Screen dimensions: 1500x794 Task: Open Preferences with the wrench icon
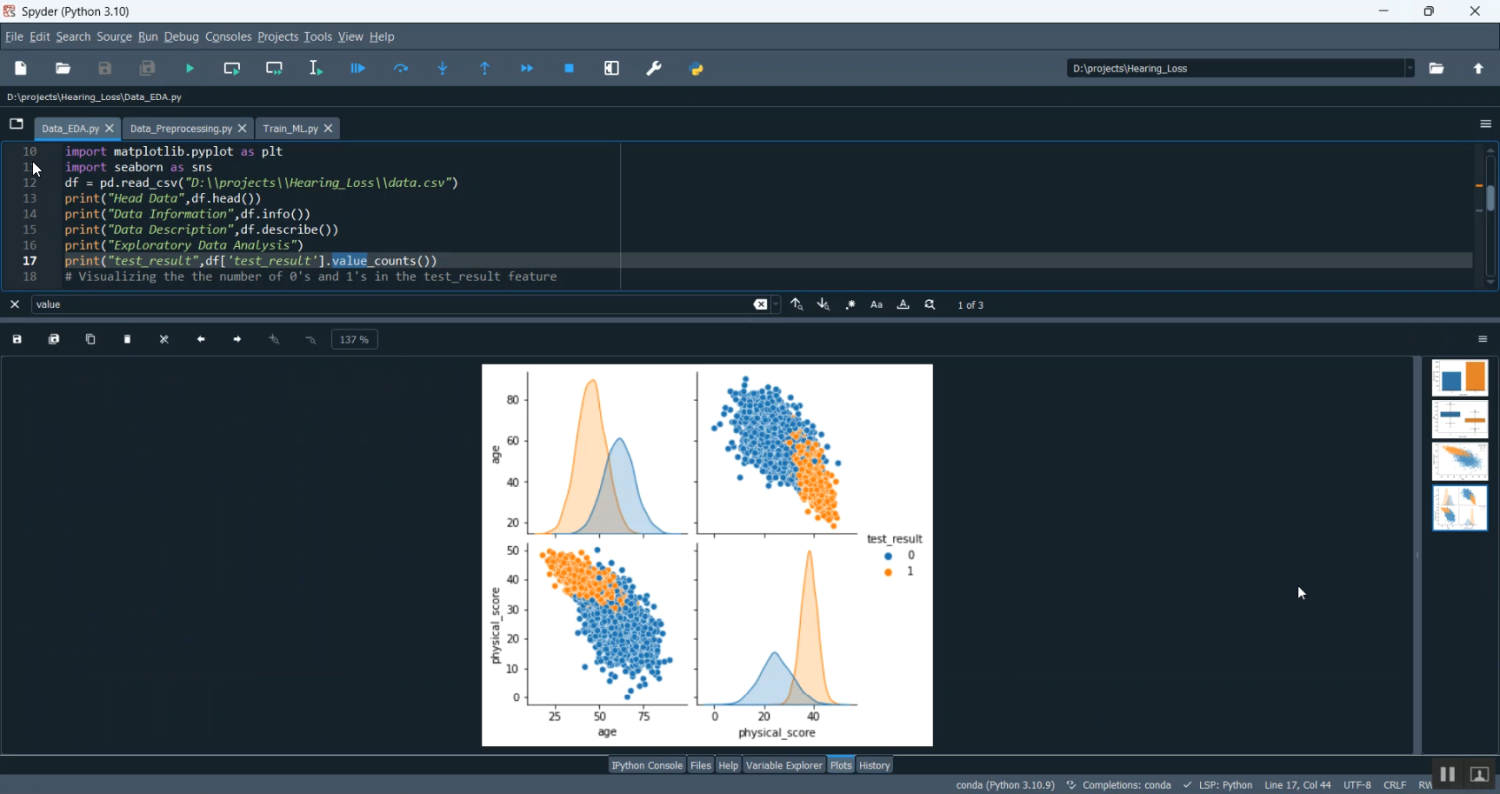point(654,69)
